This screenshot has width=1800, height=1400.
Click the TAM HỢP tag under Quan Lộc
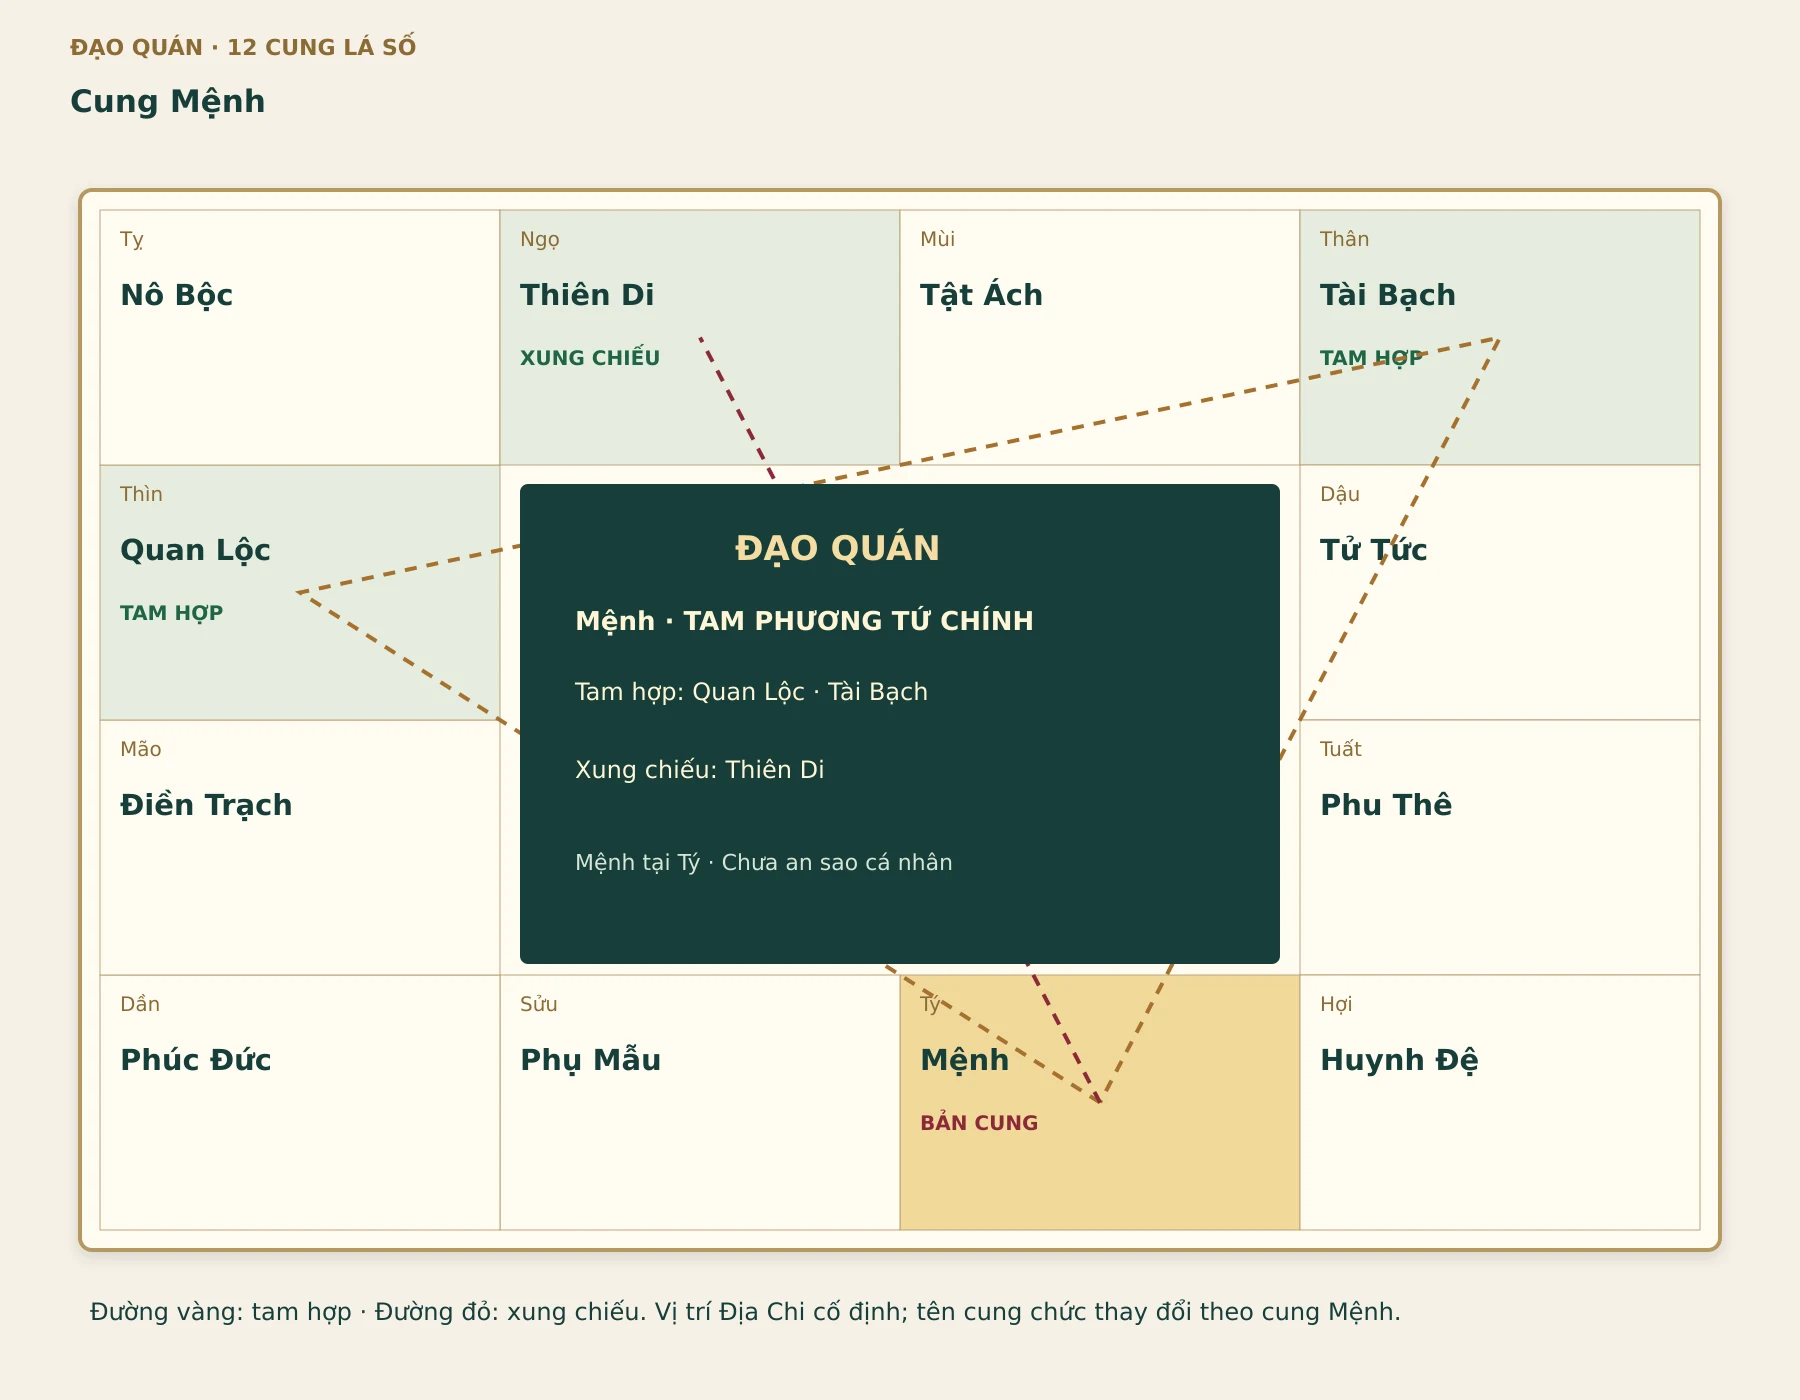171,613
